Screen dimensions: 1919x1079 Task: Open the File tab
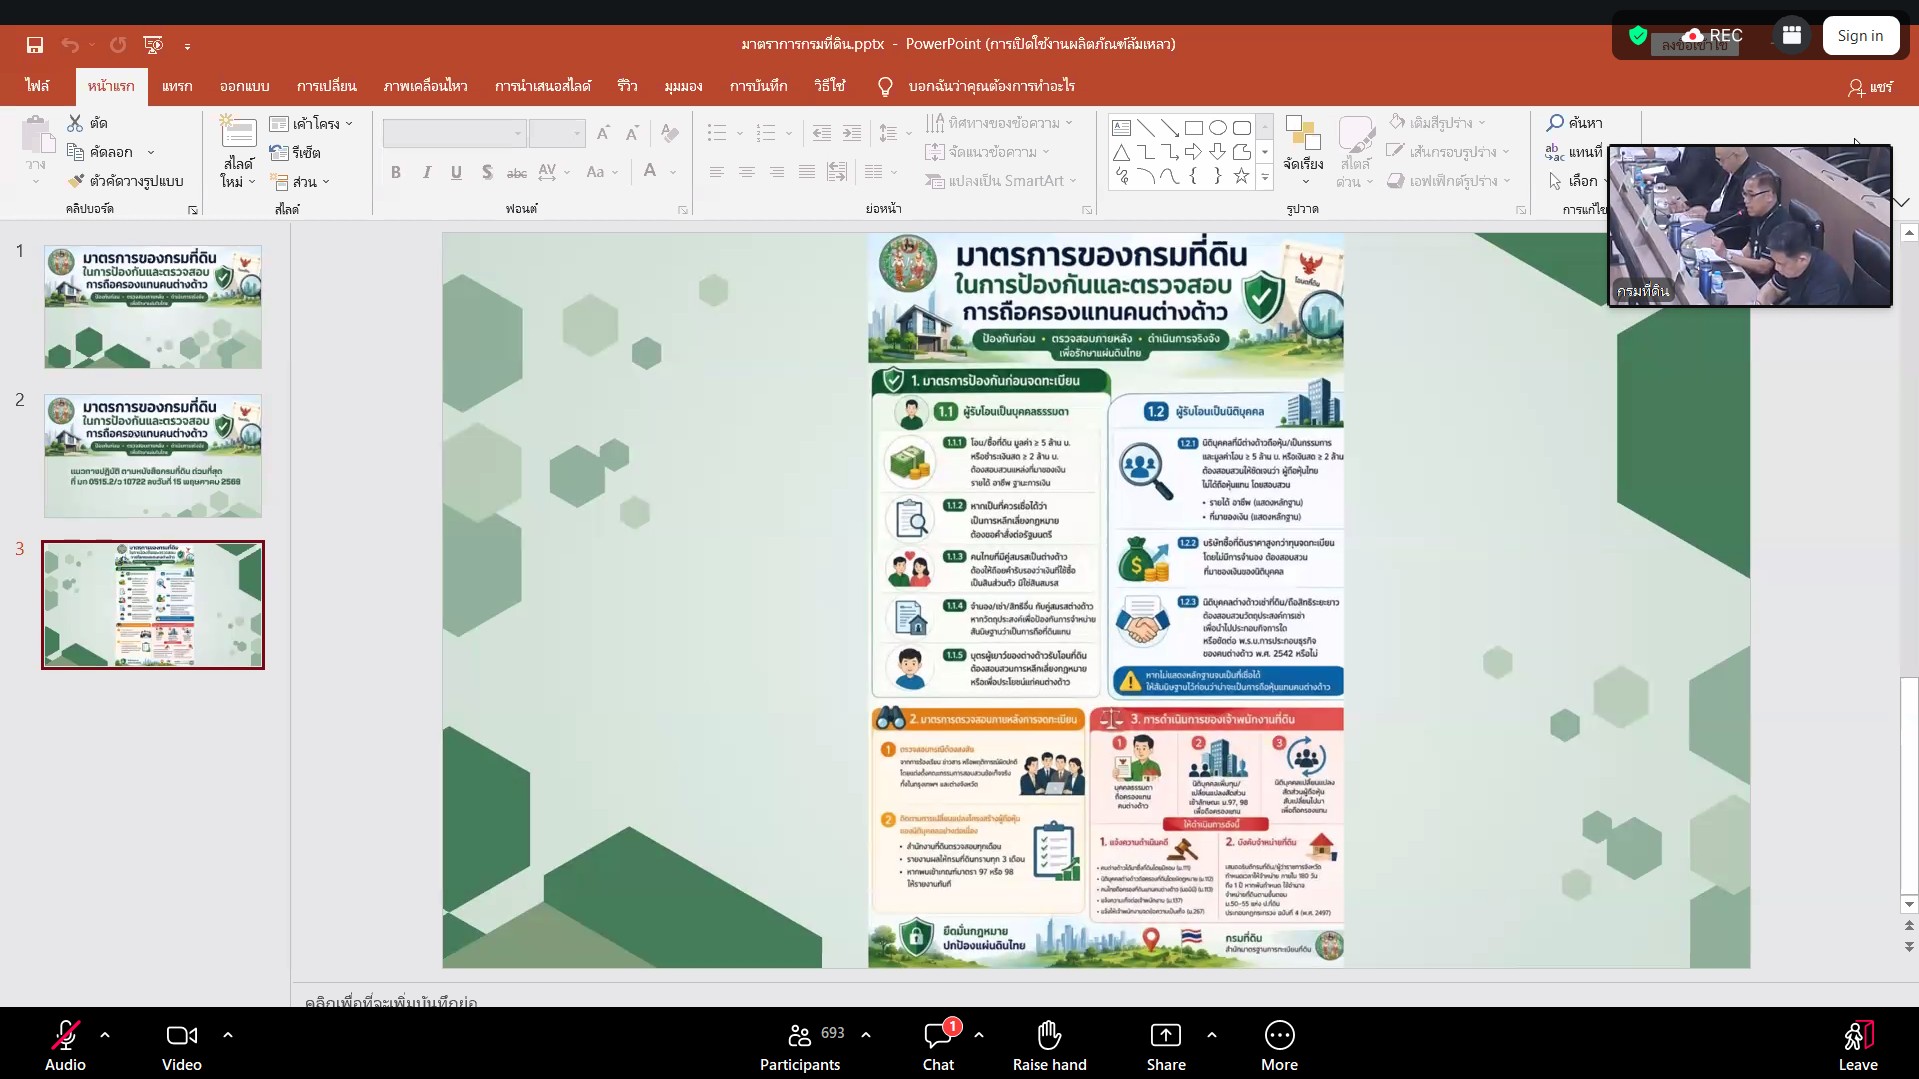[37, 86]
